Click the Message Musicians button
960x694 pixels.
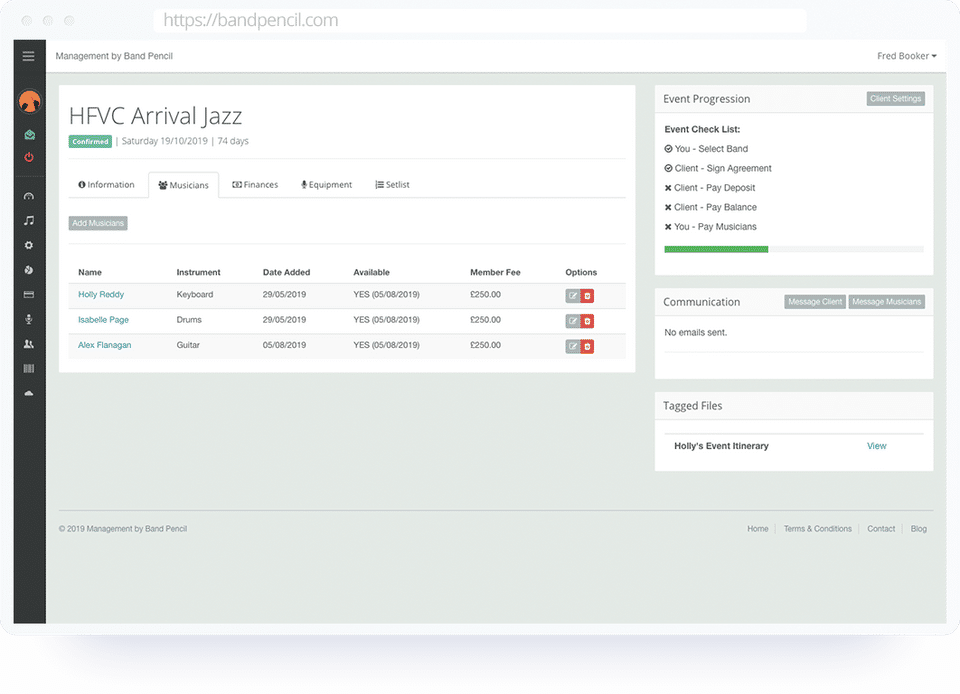887,302
